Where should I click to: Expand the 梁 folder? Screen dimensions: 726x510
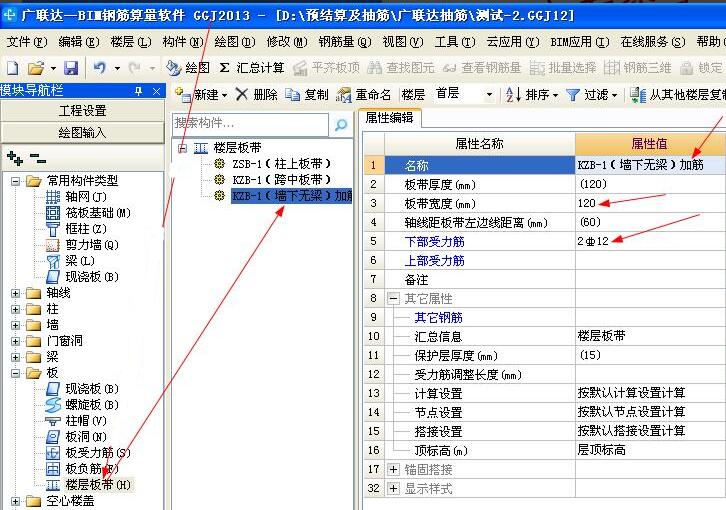(x=16, y=357)
